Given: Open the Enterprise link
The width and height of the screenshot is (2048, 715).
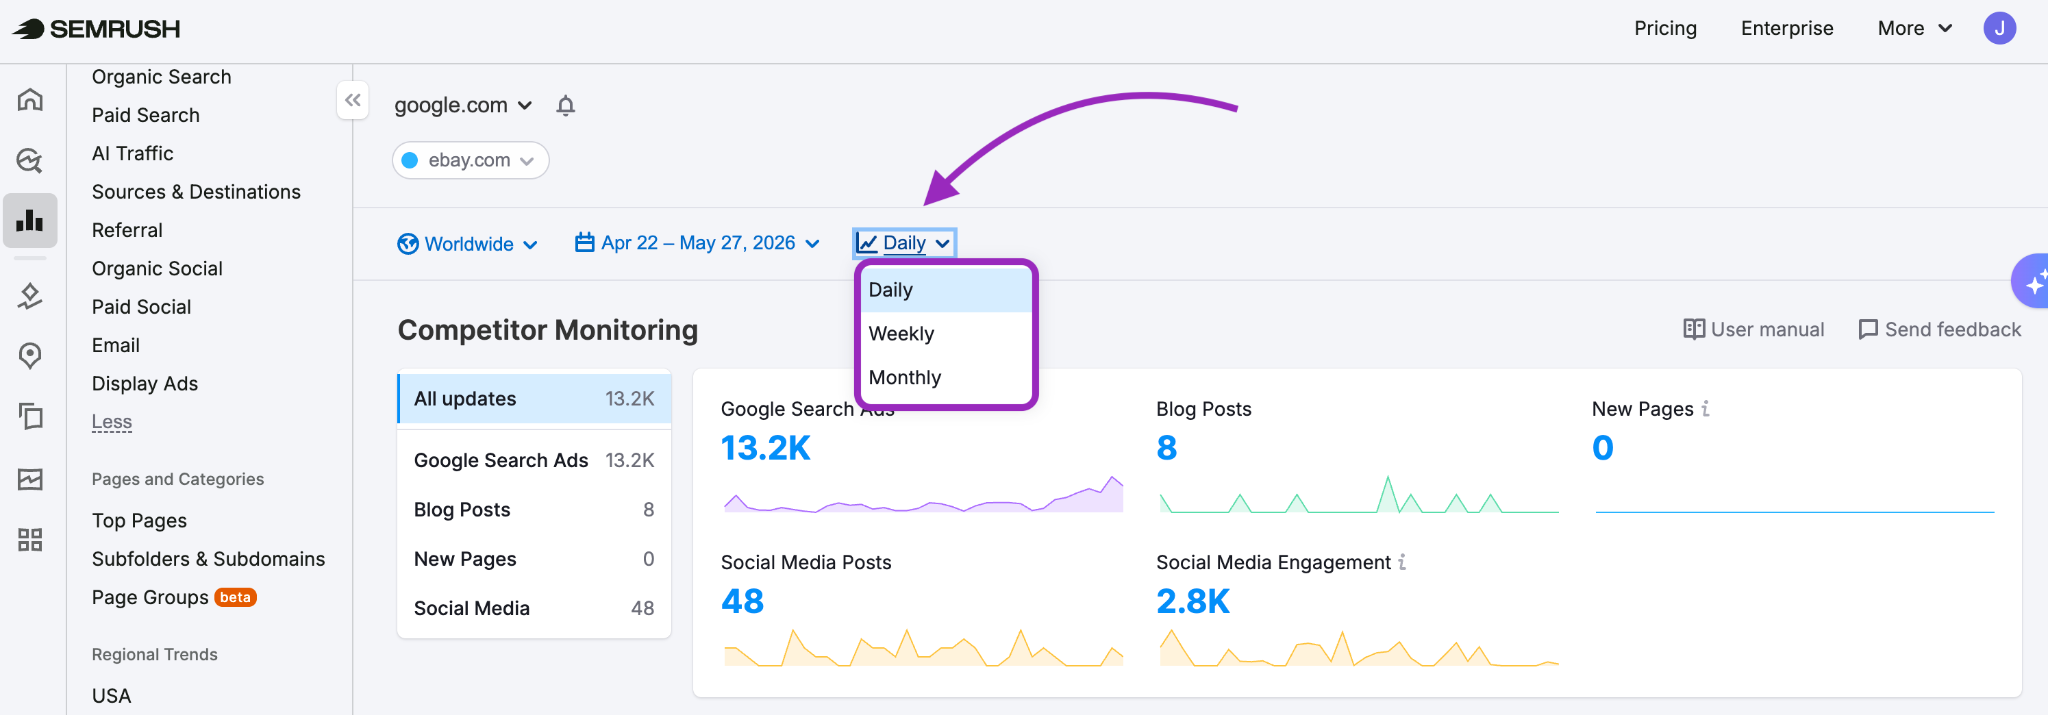Looking at the screenshot, I should pos(1787,28).
